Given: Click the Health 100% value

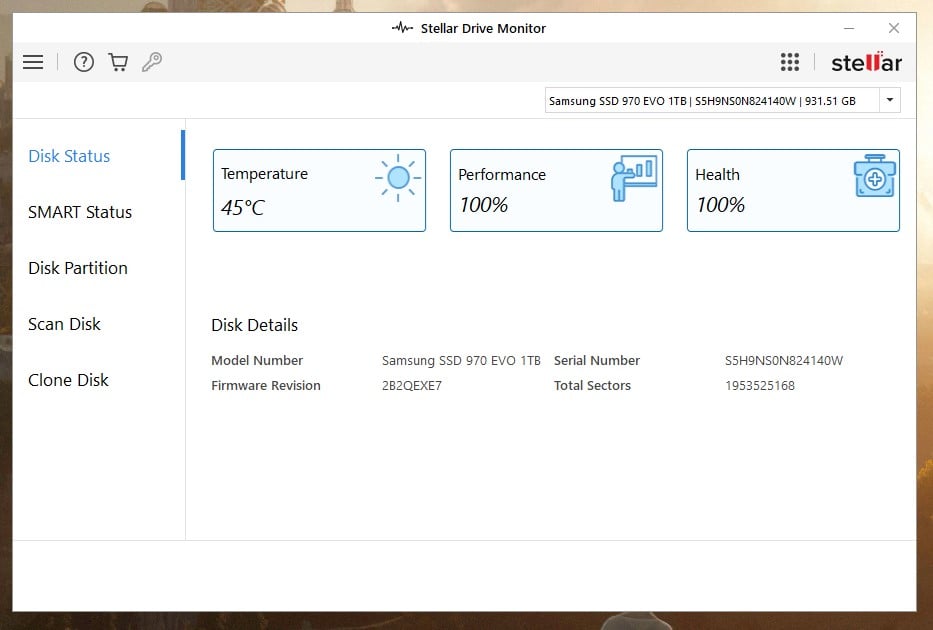Looking at the screenshot, I should point(720,205).
